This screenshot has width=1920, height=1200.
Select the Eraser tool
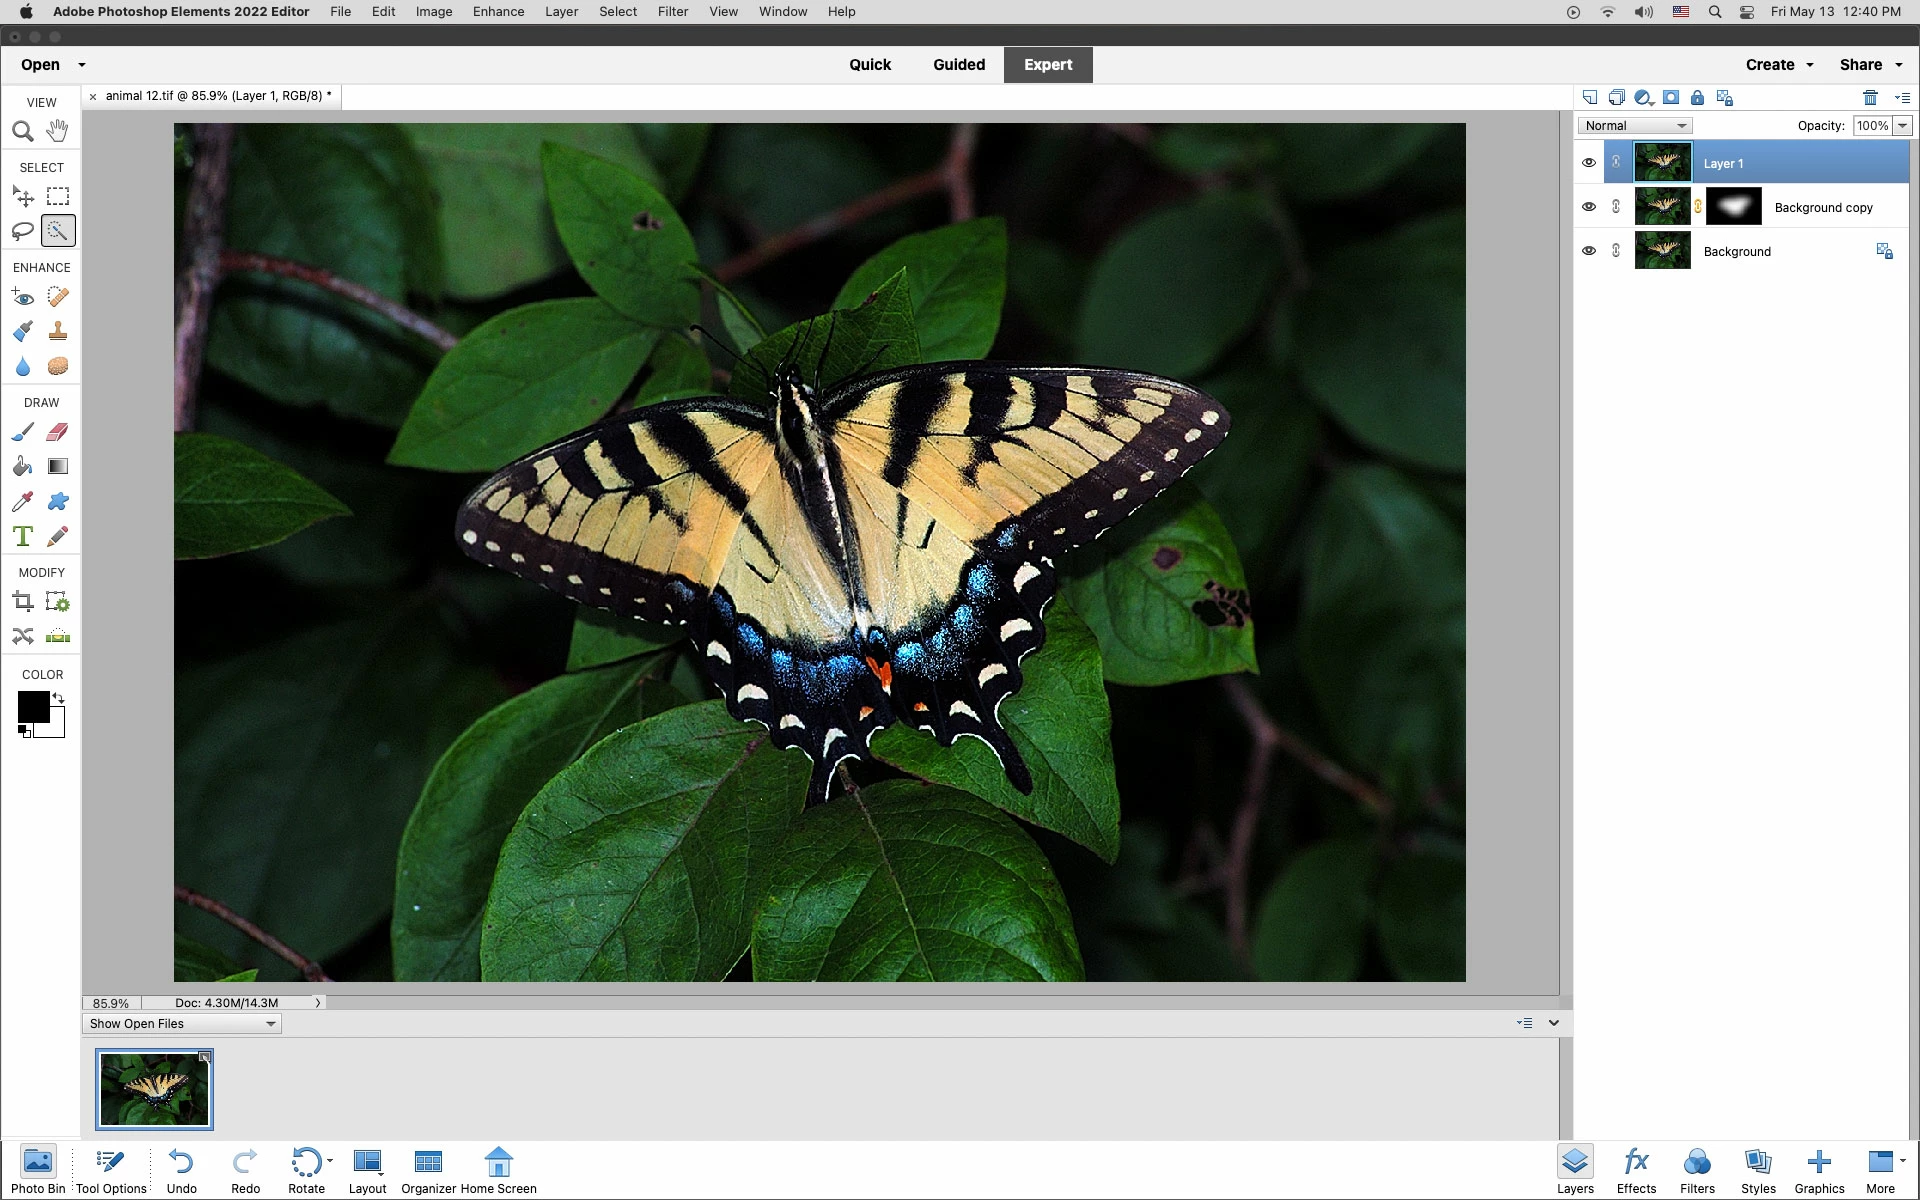click(x=58, y=432)
